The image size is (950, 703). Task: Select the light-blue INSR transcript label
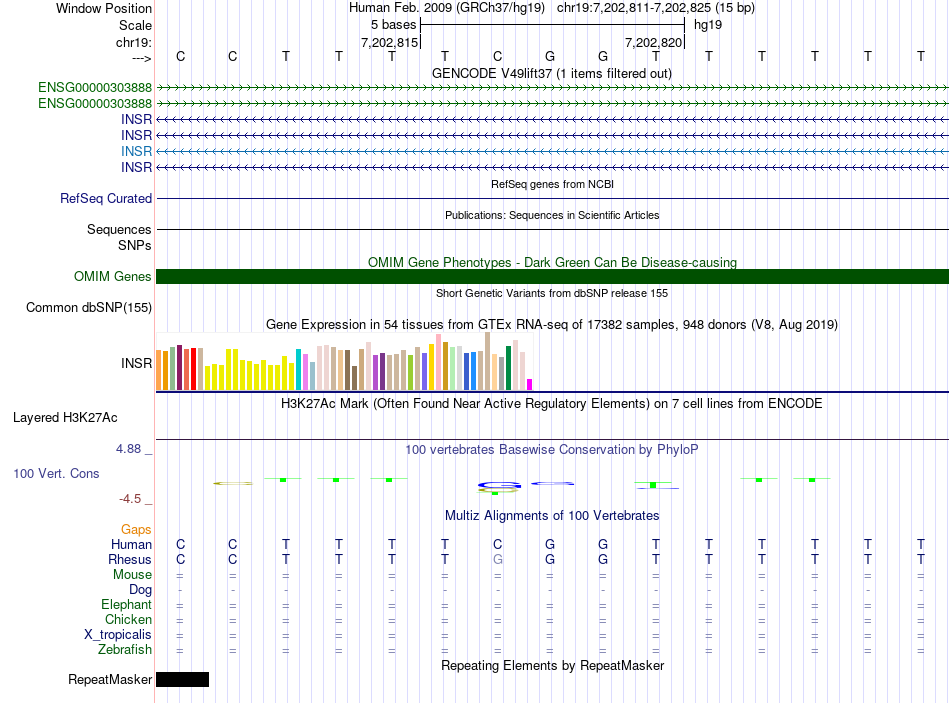click(136, 151)
